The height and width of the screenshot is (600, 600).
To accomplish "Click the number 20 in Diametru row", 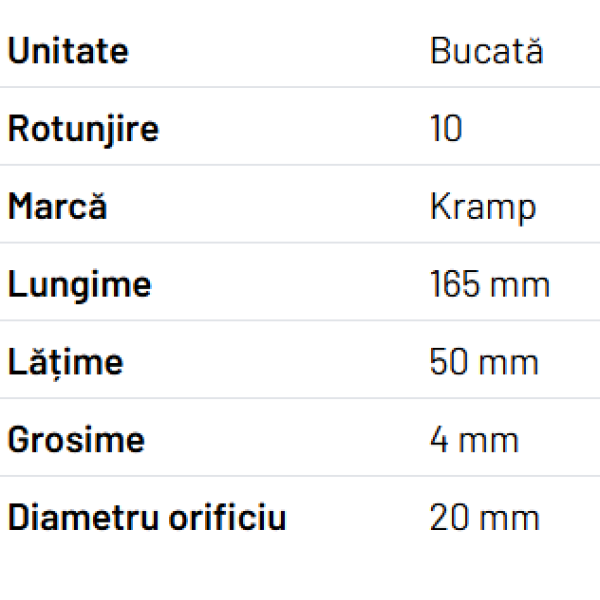I will [448, 518].
